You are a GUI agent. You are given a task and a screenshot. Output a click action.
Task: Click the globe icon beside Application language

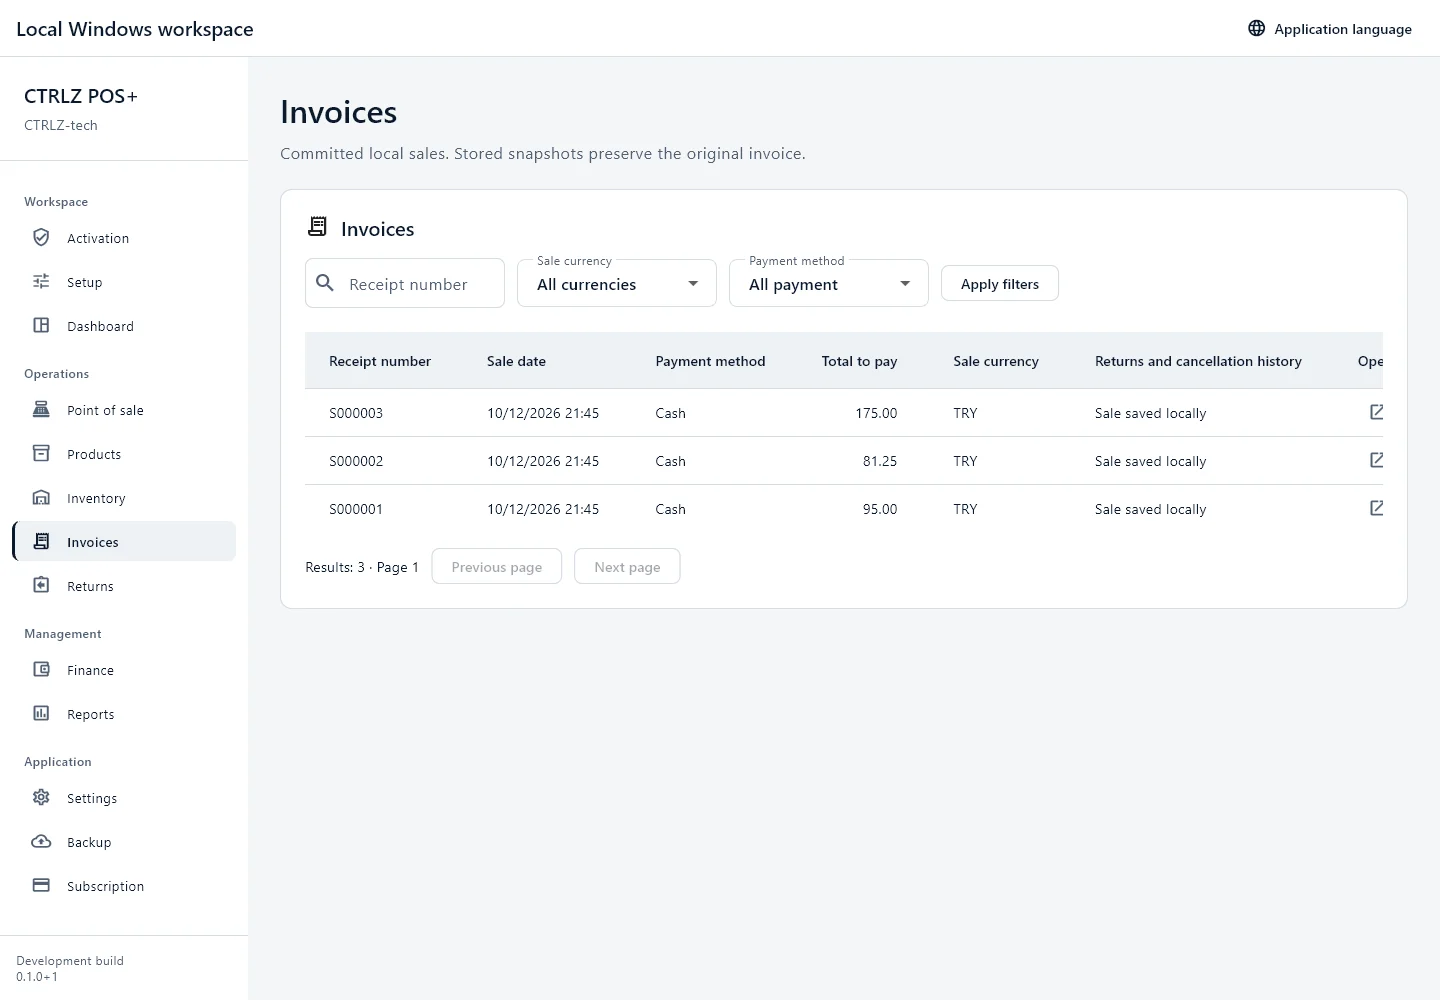point(1256,28)
